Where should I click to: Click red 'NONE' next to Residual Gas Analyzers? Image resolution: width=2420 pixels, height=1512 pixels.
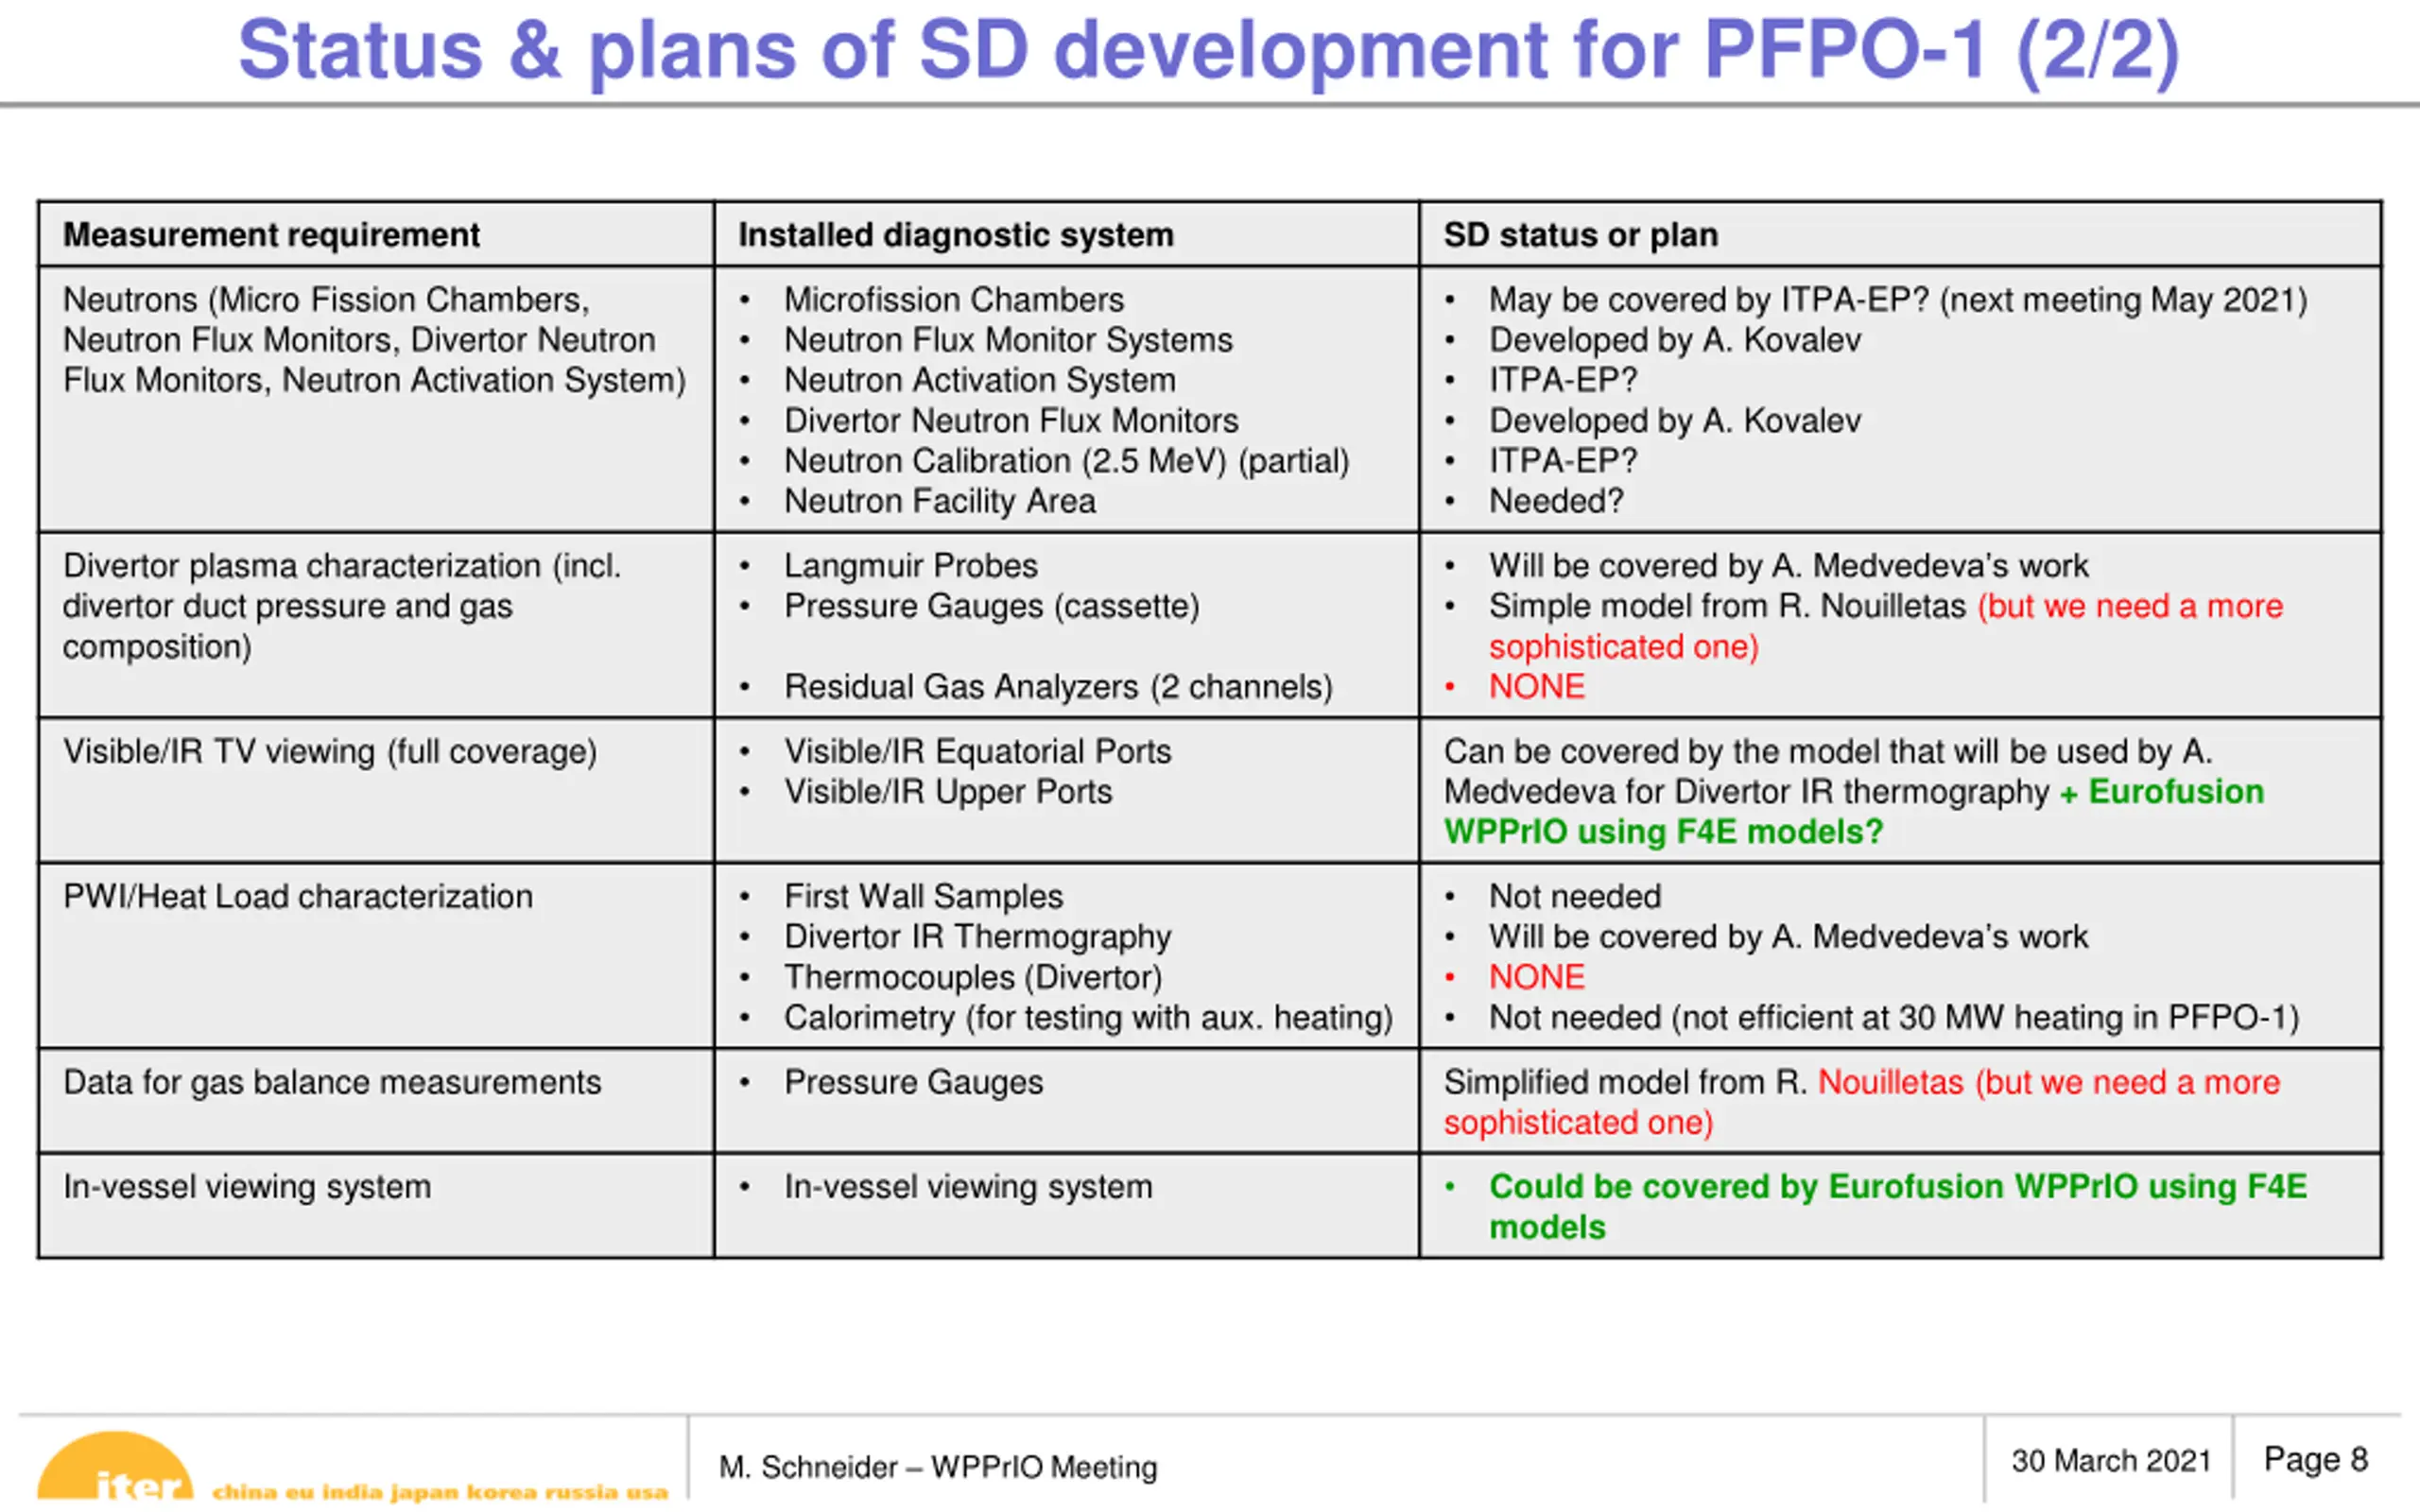(1536, 687)
